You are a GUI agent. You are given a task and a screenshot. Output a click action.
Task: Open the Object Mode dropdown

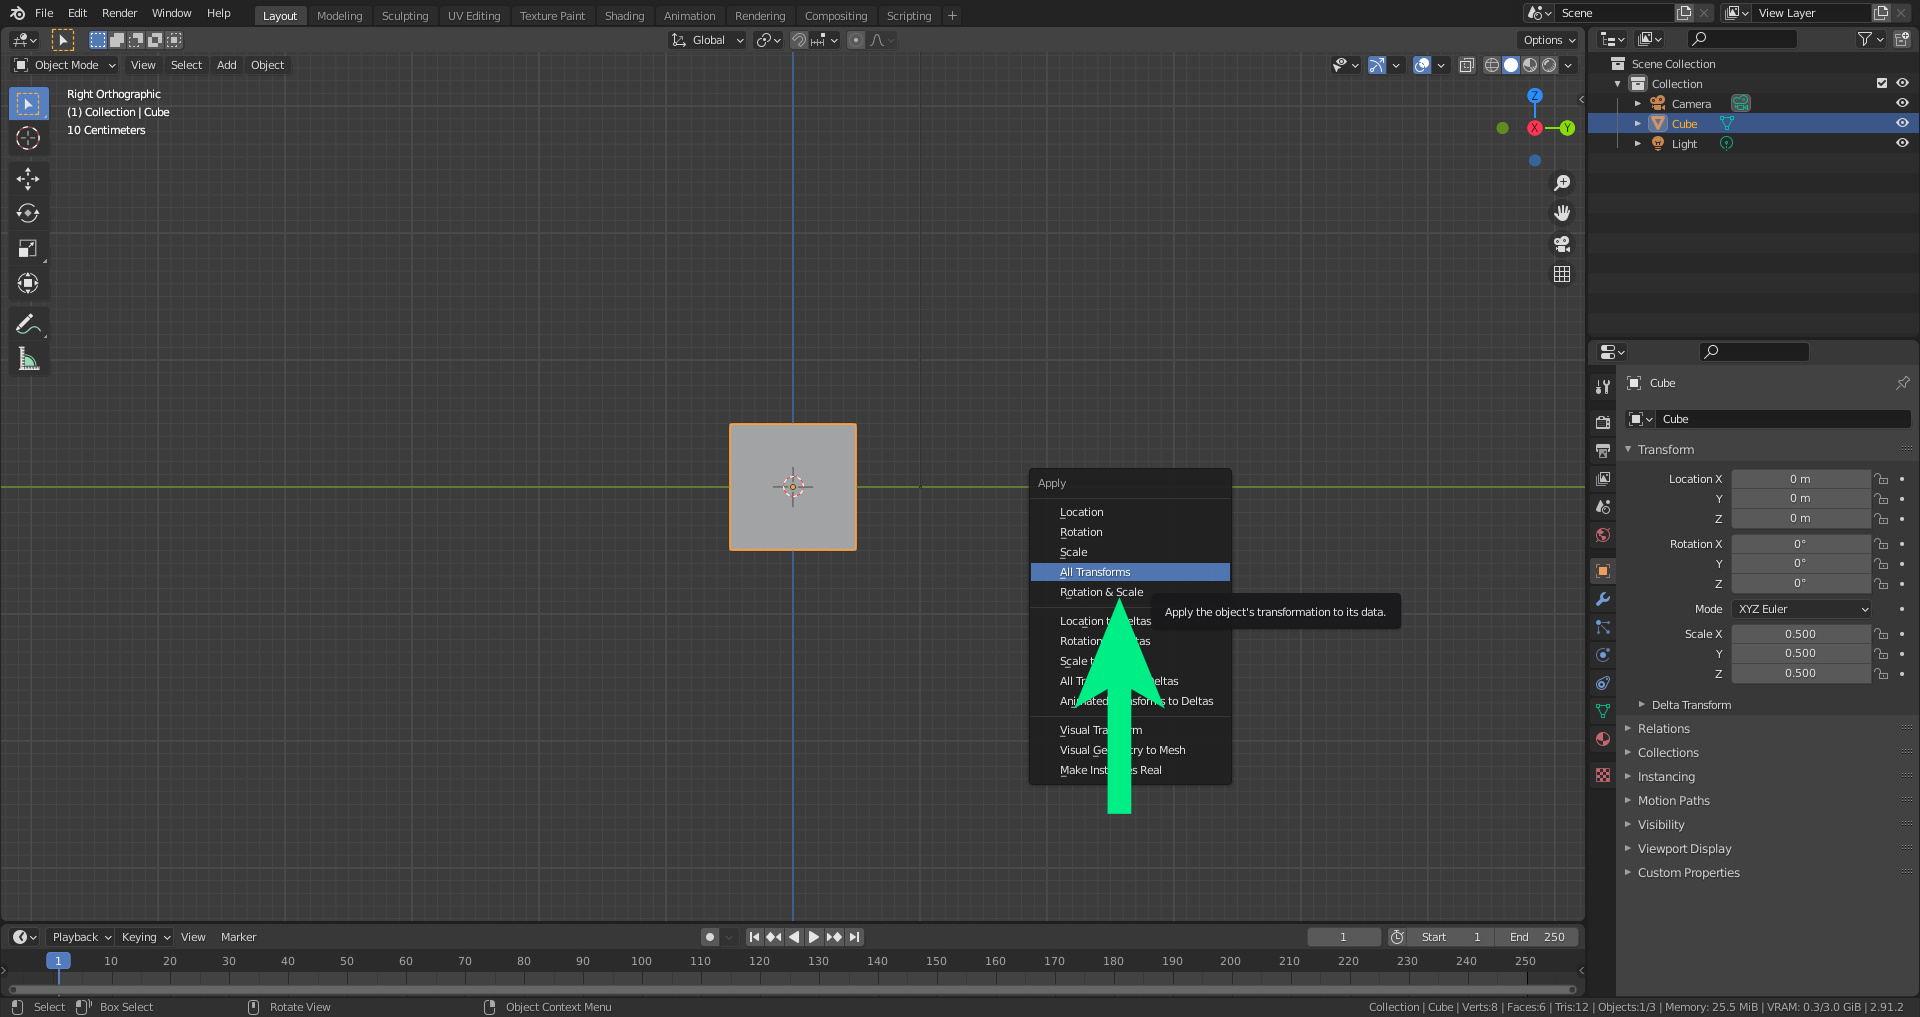pyautogui.click(x=65, y=65)
